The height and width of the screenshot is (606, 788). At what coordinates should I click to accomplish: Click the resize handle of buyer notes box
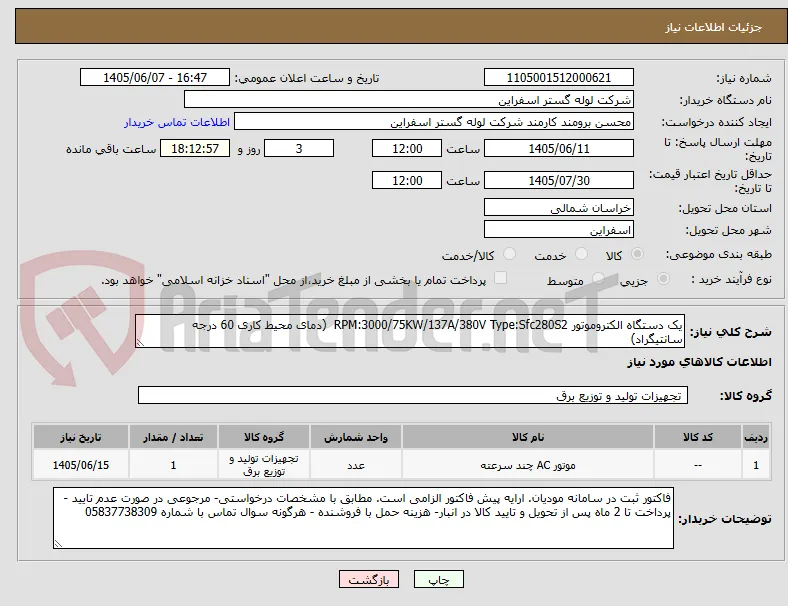58,544
